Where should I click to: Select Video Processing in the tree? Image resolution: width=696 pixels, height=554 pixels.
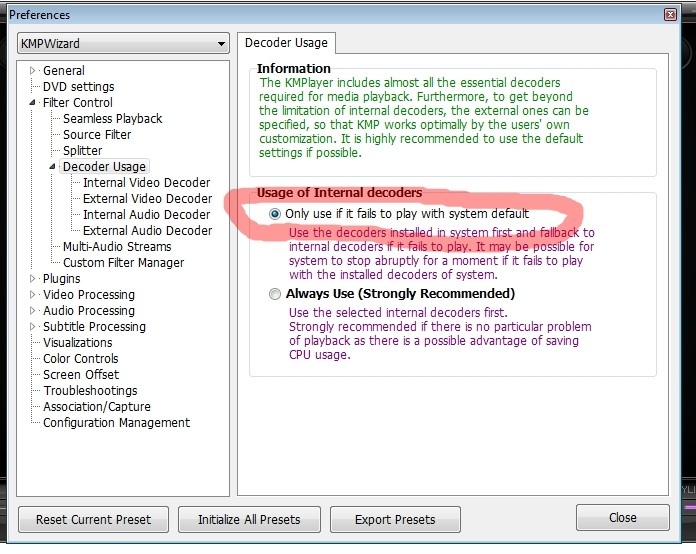[89, 294]
